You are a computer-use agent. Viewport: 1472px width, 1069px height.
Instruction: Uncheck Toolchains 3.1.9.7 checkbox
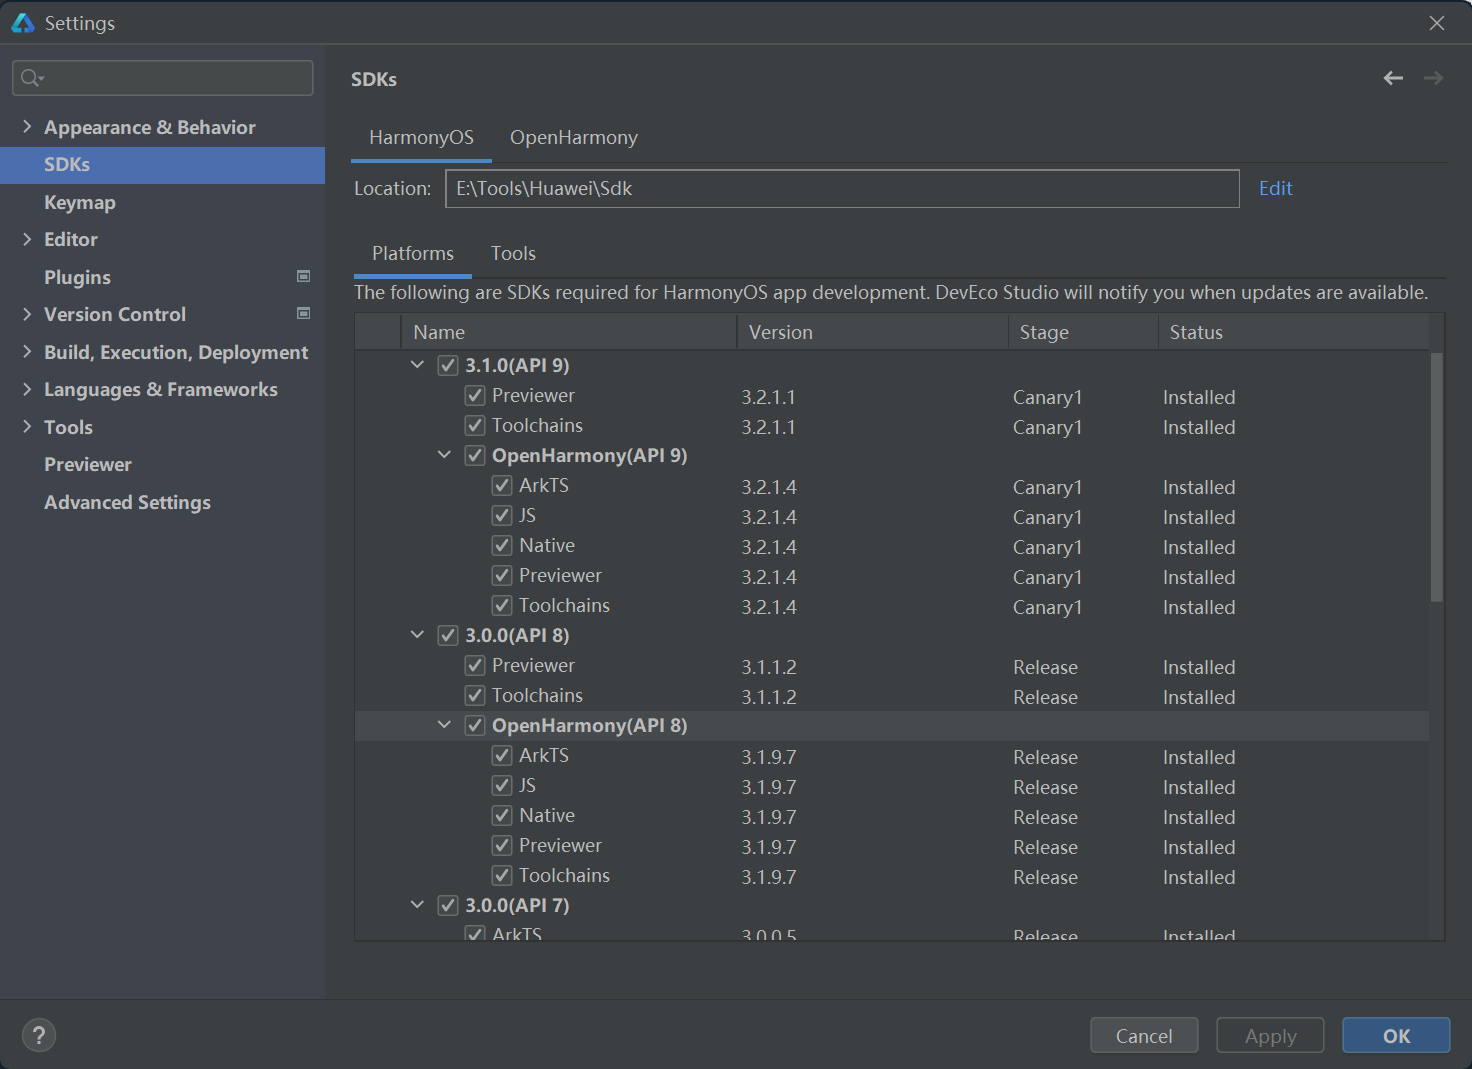[502, 876]
